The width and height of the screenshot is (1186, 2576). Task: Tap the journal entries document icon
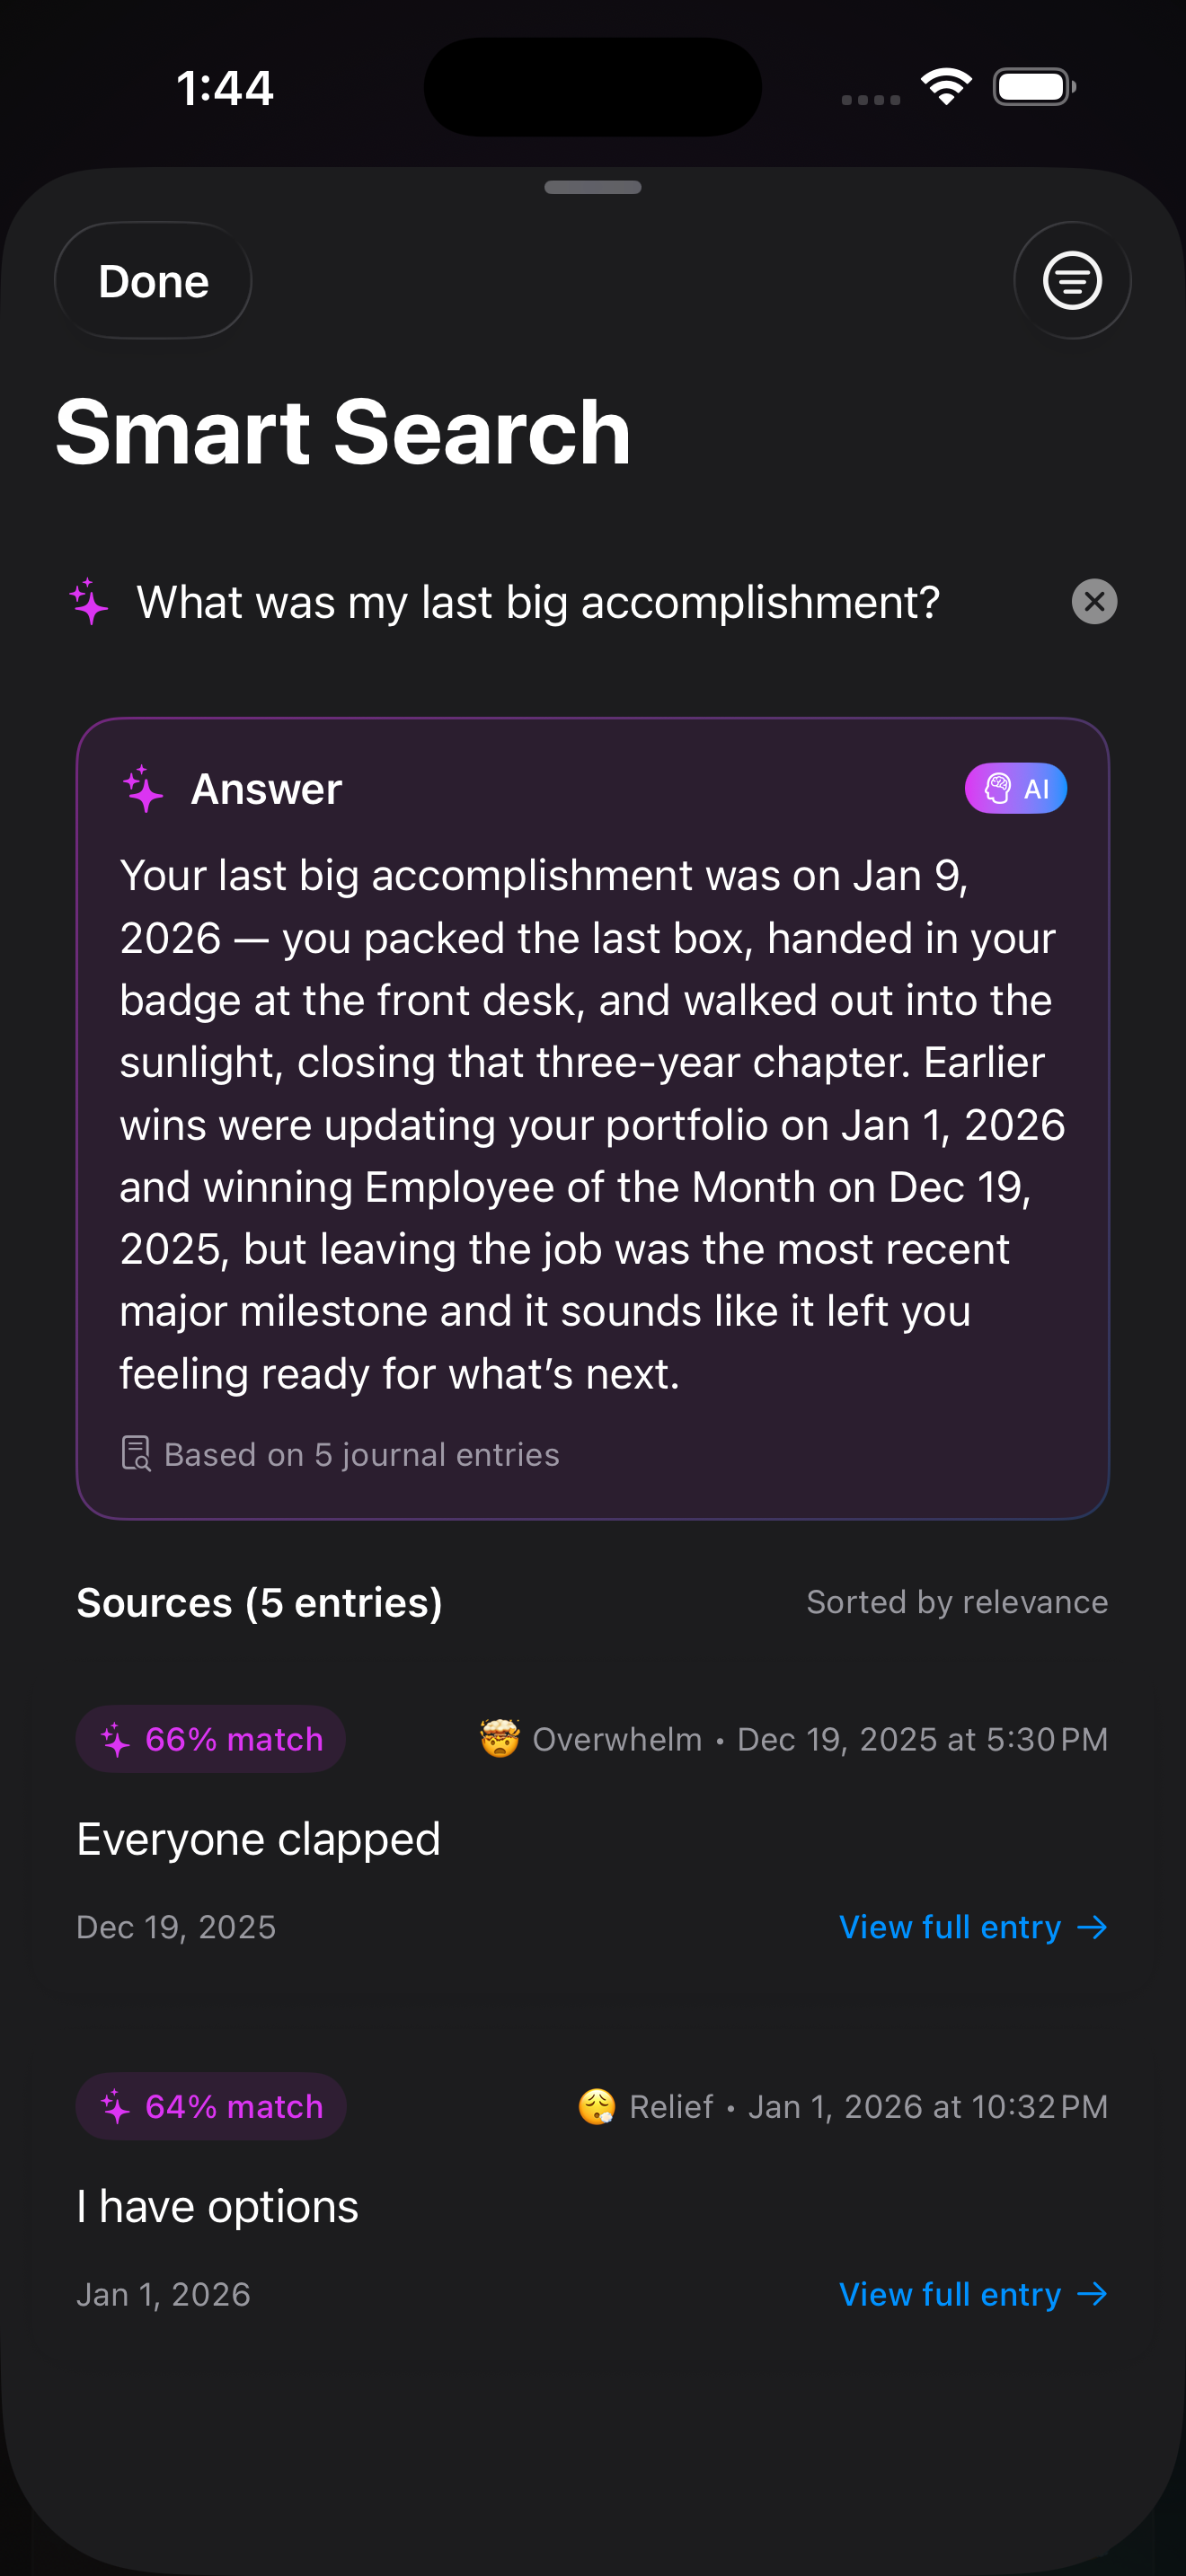click(x=136, y=1454)
